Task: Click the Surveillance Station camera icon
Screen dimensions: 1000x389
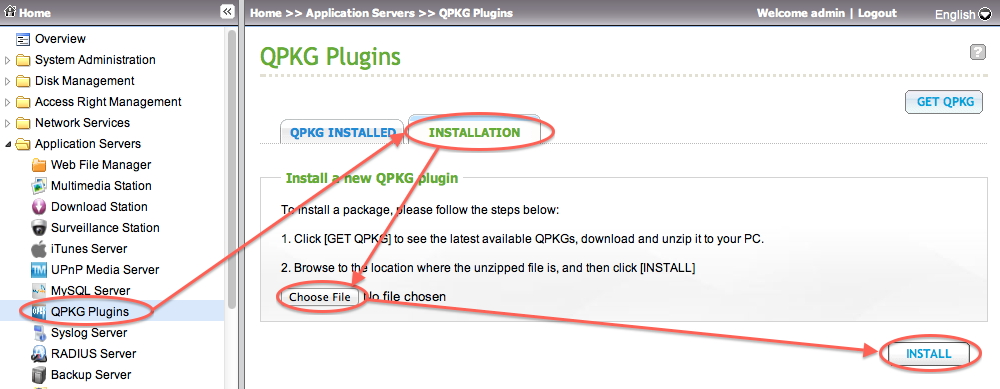Action: [39, 228]
